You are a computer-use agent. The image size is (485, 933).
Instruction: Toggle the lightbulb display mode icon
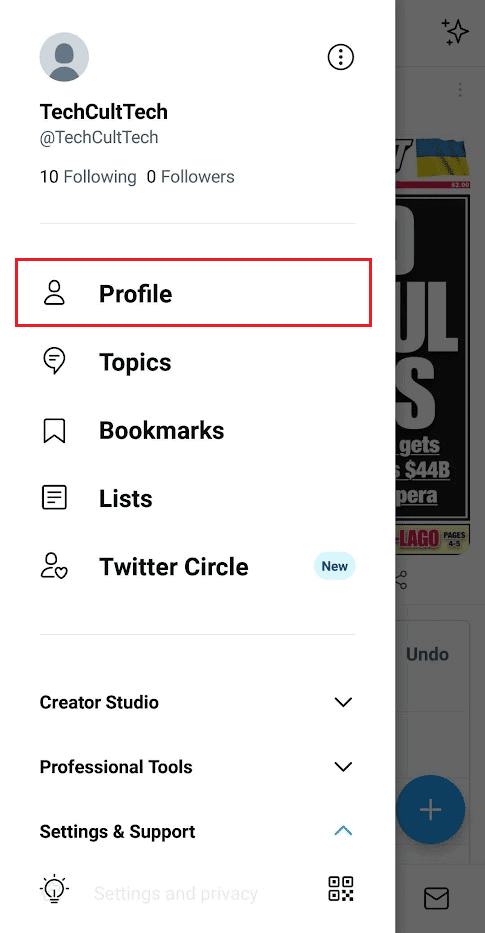55,889
